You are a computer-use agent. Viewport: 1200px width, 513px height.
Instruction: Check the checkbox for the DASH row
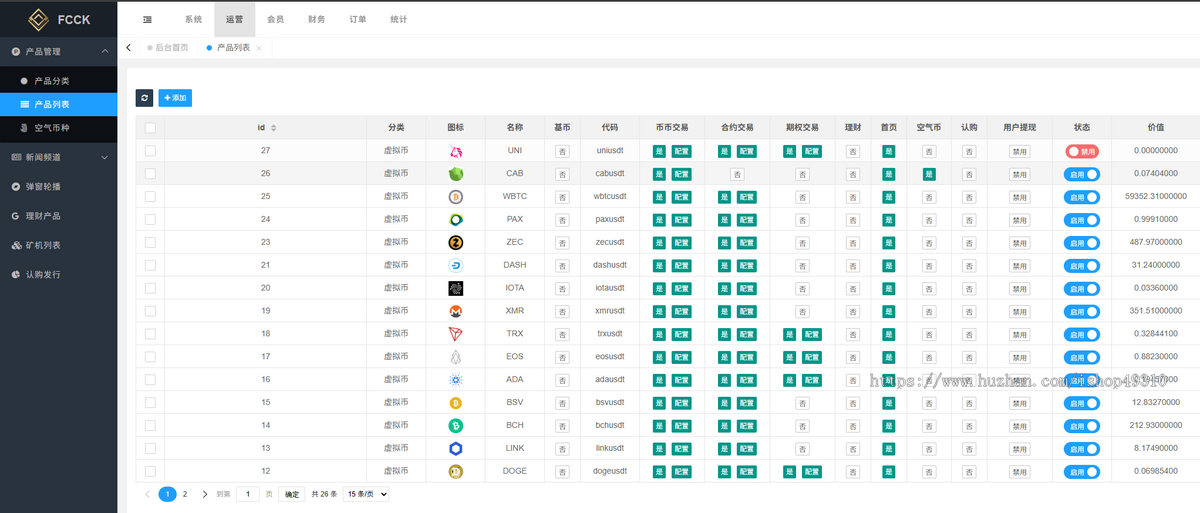[150, 265]
